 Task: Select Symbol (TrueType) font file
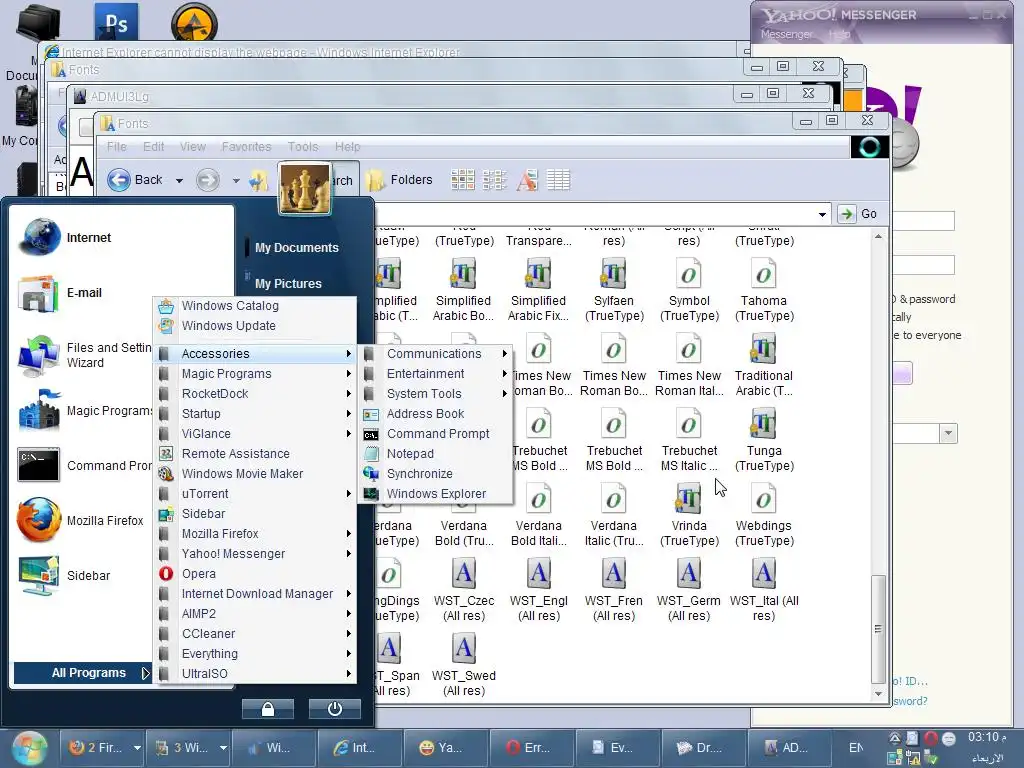click(x=689, y=290)
